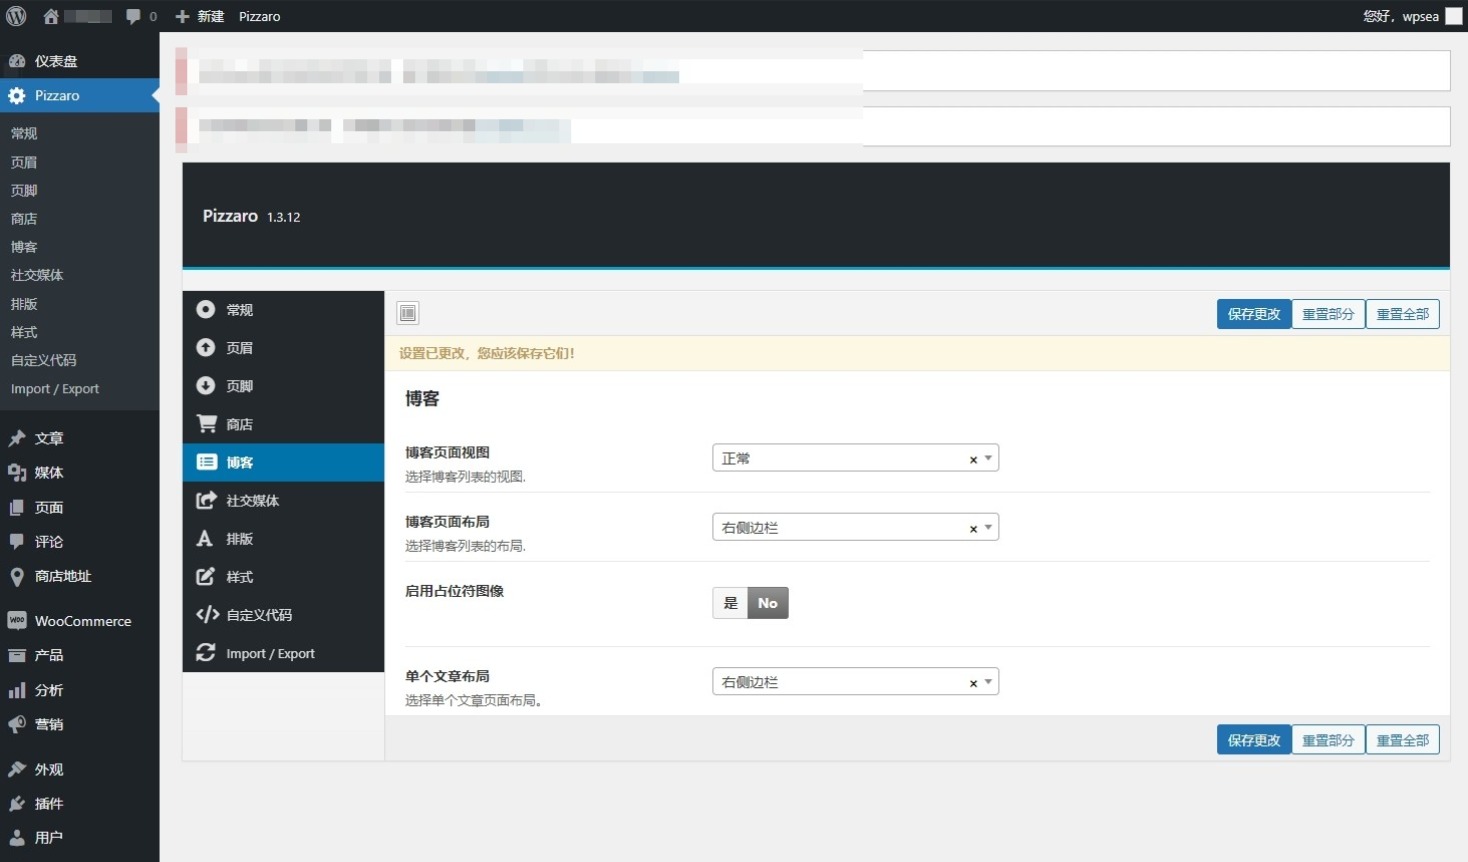The width and height of the screenshot is (1468, 862).
Task: Open the 博客页面视图 dropdown arrow
Action: pyautogui.click(x=988, y=458)
